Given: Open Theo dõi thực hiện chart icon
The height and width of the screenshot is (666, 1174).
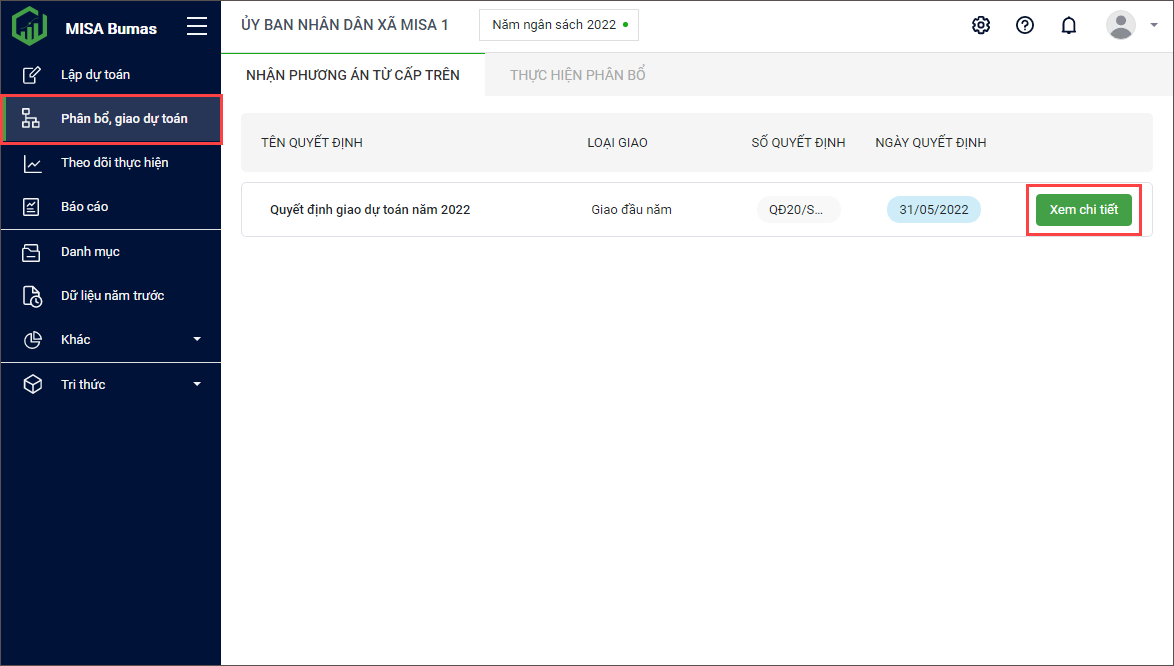Looking at the screenshot, I should (x=32, y=163).
